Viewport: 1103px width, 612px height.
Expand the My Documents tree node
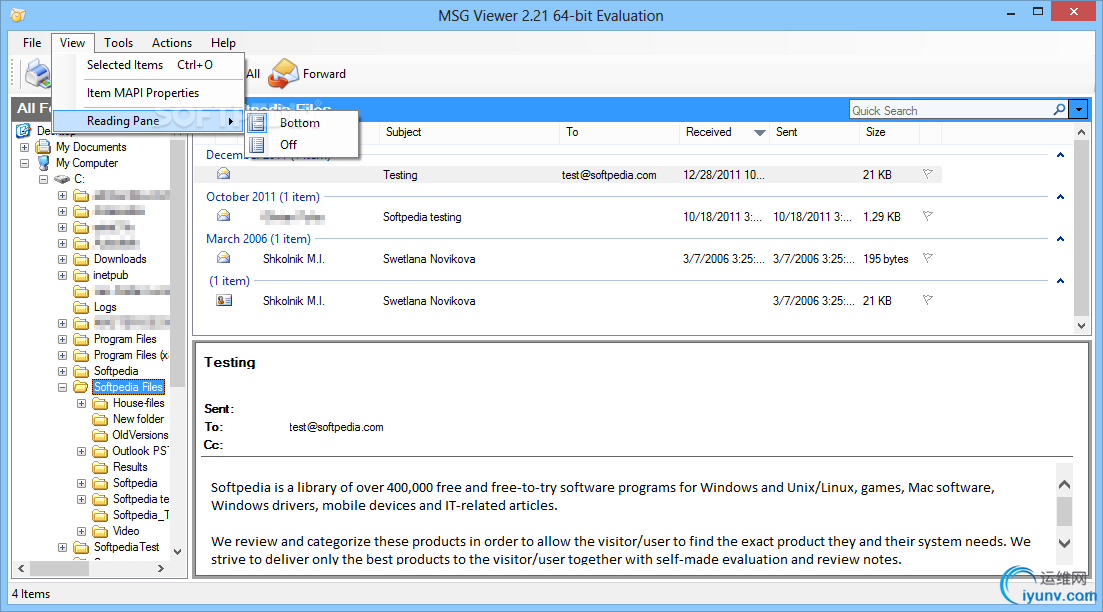tap(25, 147)
